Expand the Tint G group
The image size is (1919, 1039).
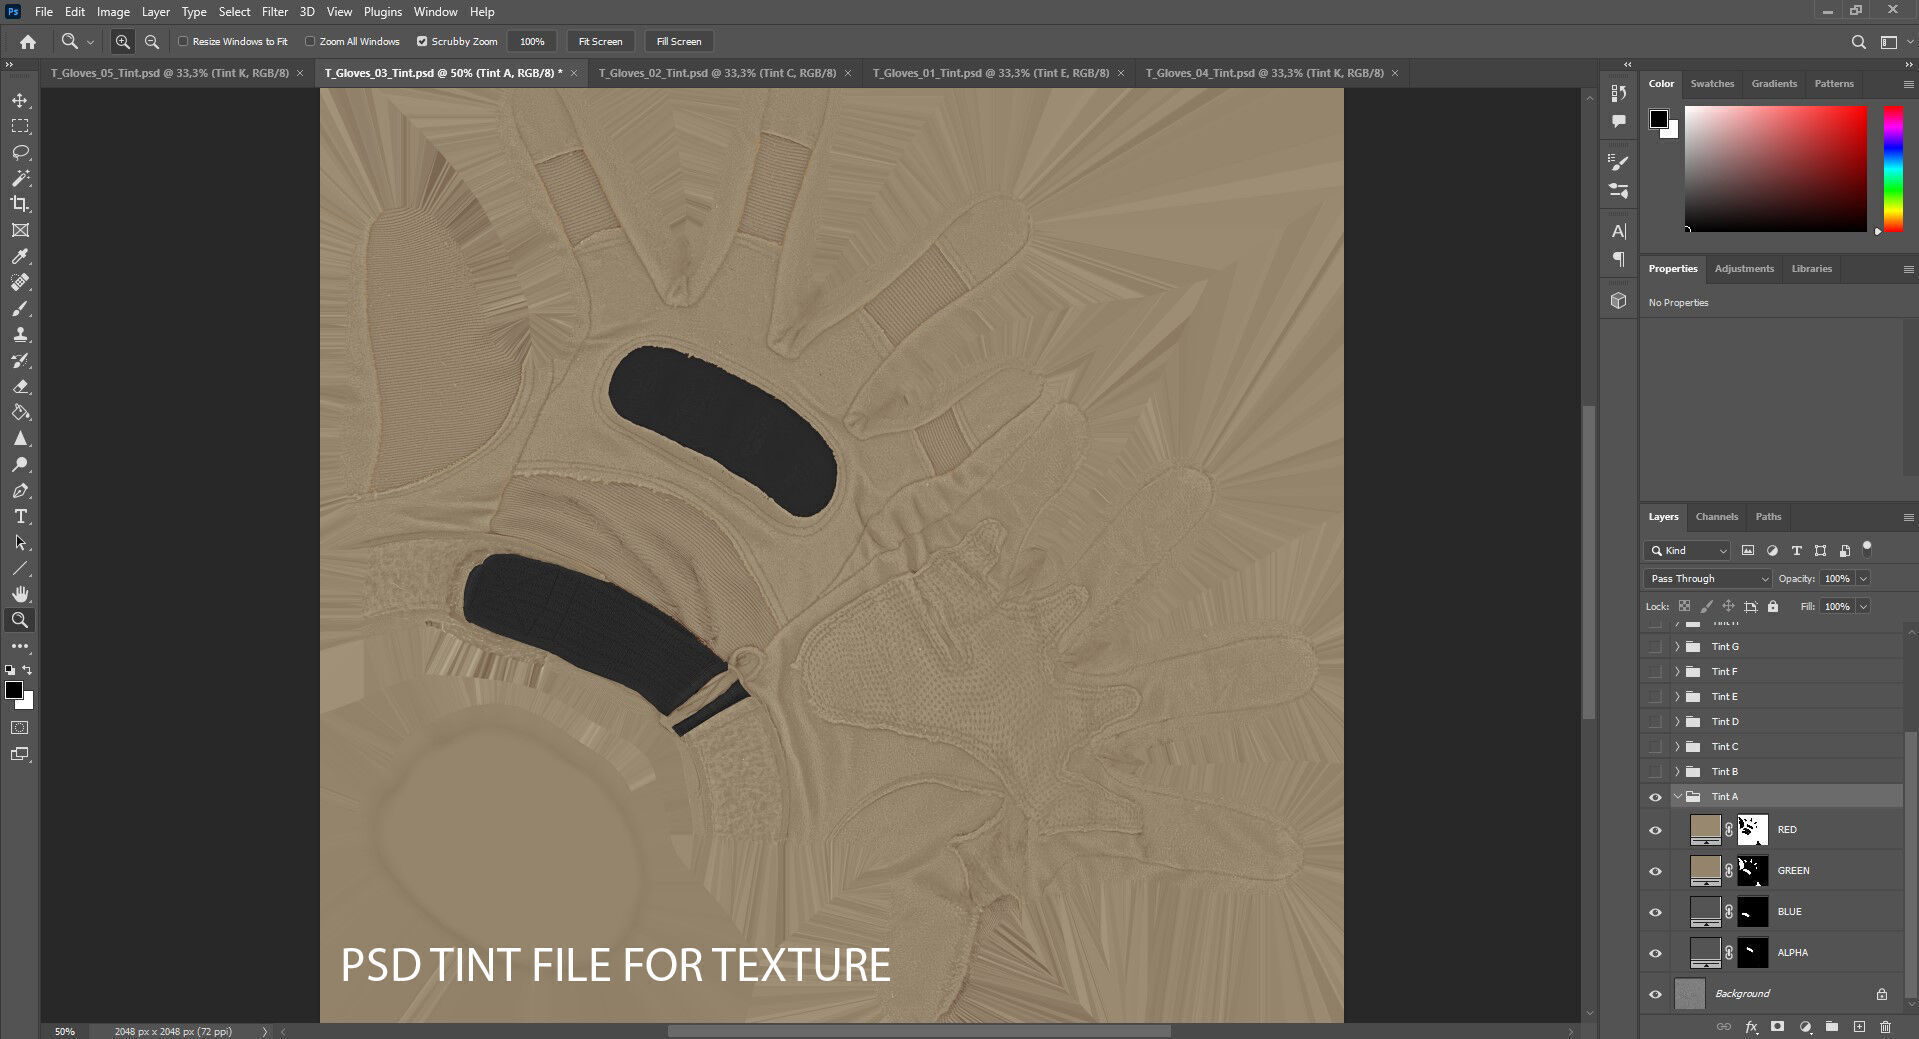coord(1677,647)
